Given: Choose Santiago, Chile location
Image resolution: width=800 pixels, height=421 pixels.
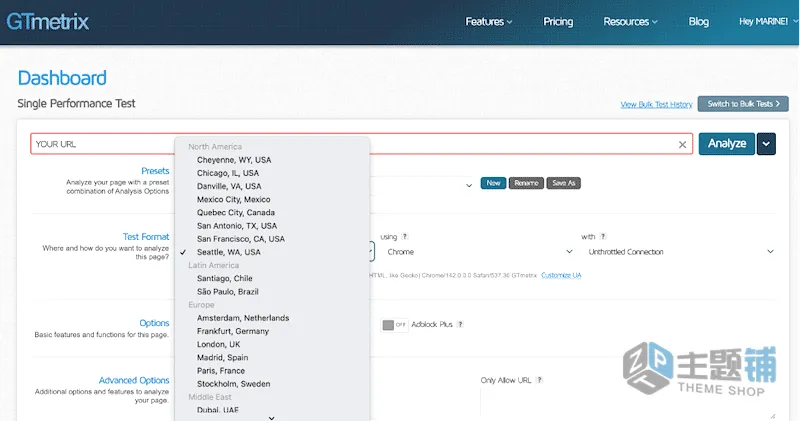Looking at the screenshot, I should point(224,279).
